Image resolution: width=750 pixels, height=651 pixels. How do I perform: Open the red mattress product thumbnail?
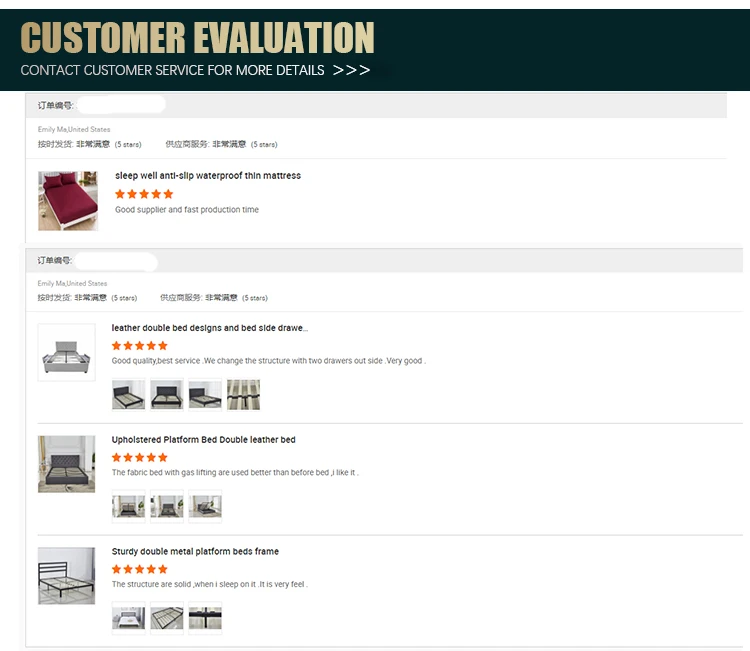68,201
